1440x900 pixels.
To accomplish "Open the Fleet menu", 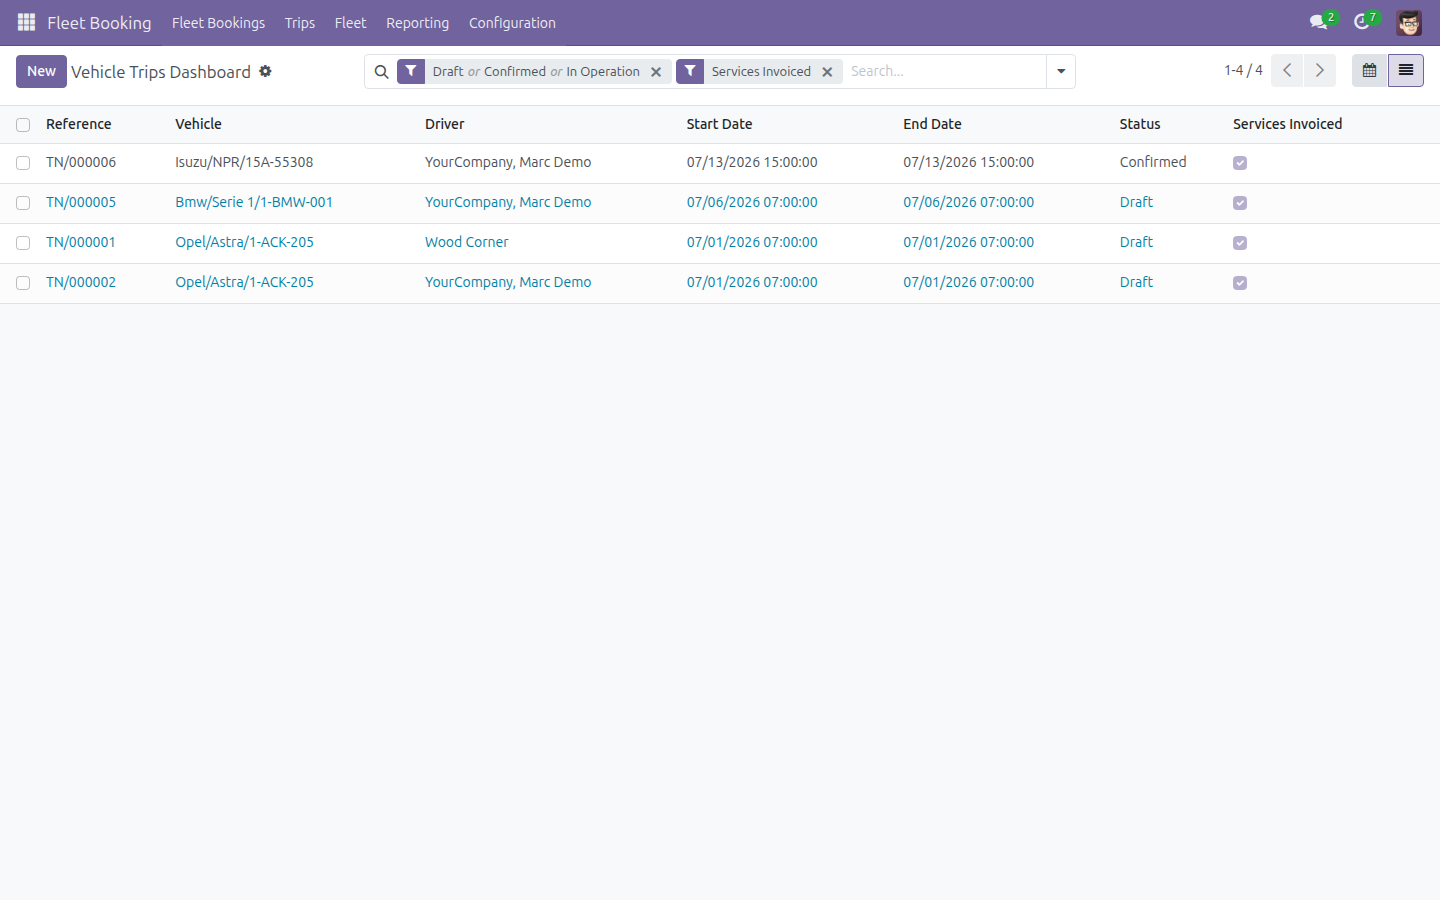I will 350,22.
